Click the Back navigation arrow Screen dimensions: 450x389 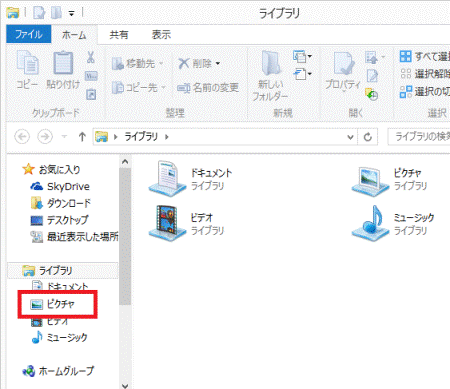click(x=22, y=137)
